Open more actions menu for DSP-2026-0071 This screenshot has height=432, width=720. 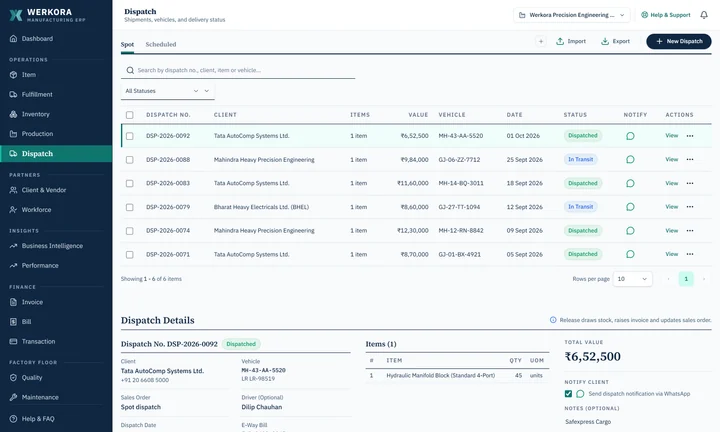tap(690, 254)
